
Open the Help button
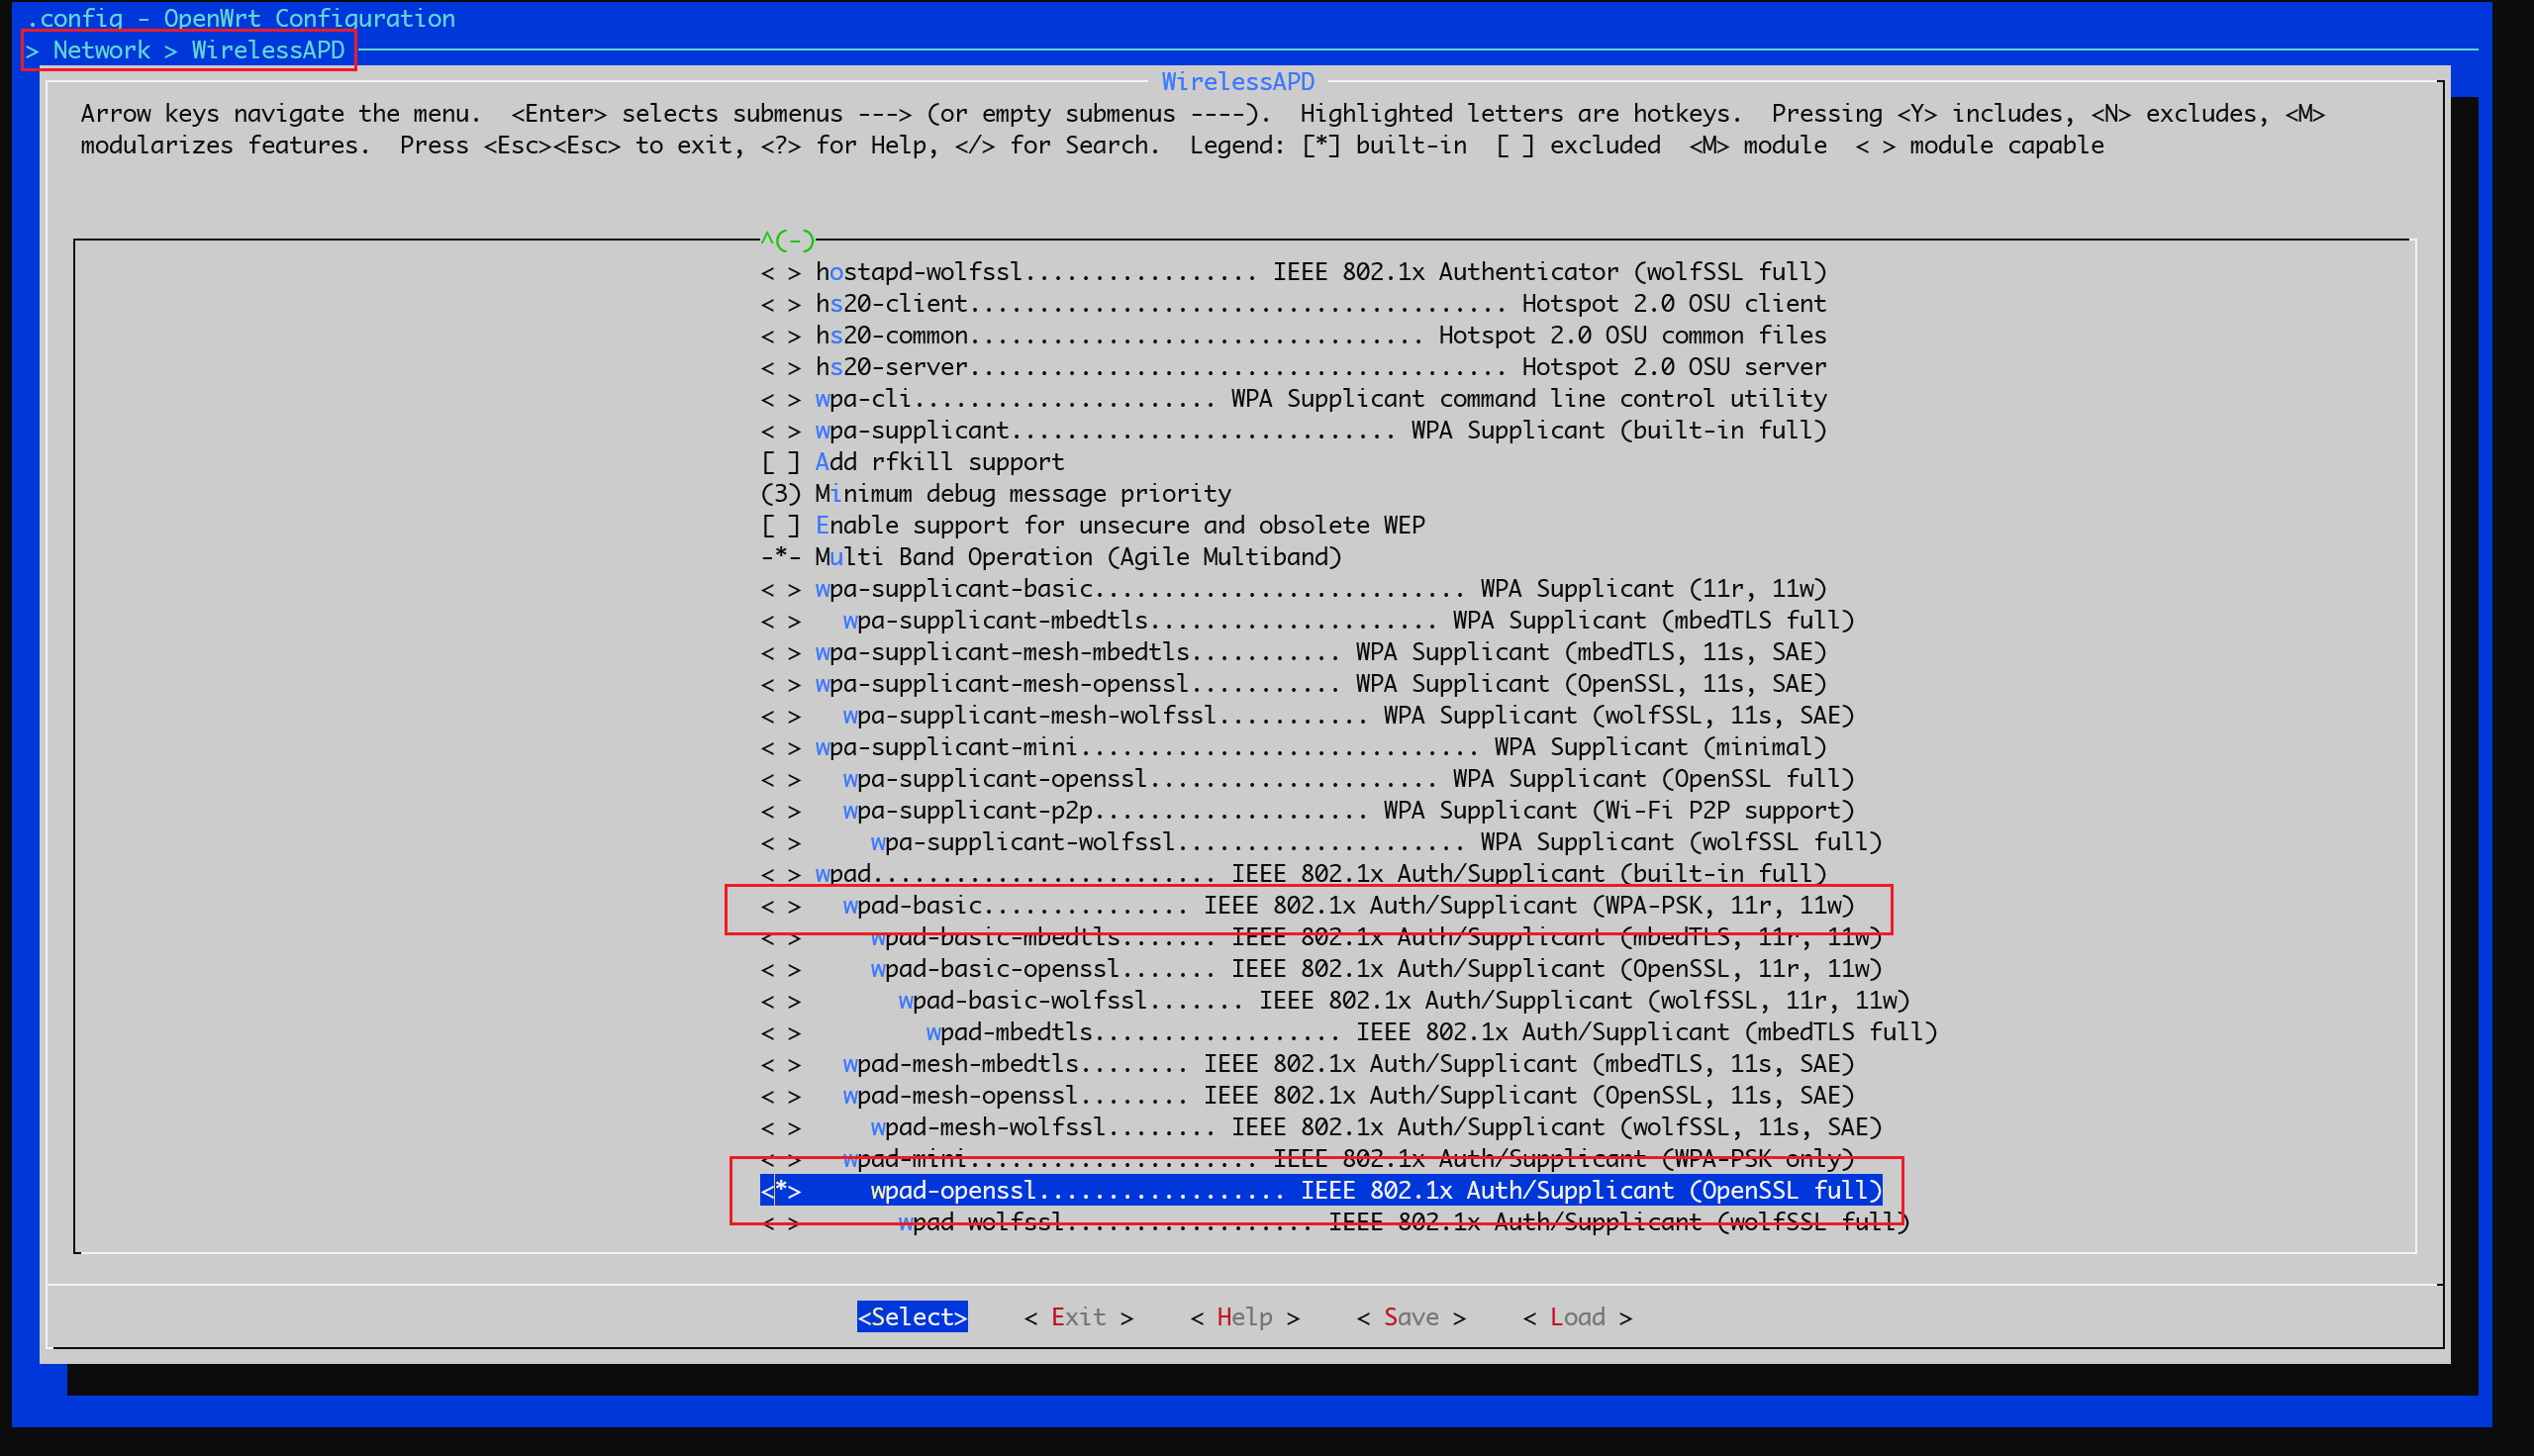(1243, 1316)
